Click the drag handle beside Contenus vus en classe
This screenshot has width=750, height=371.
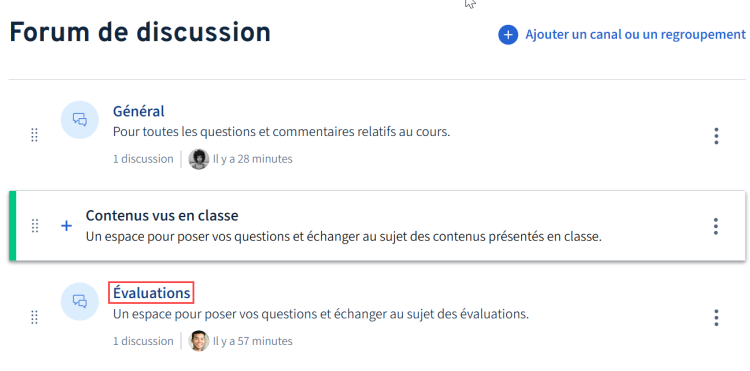(34, 226)
